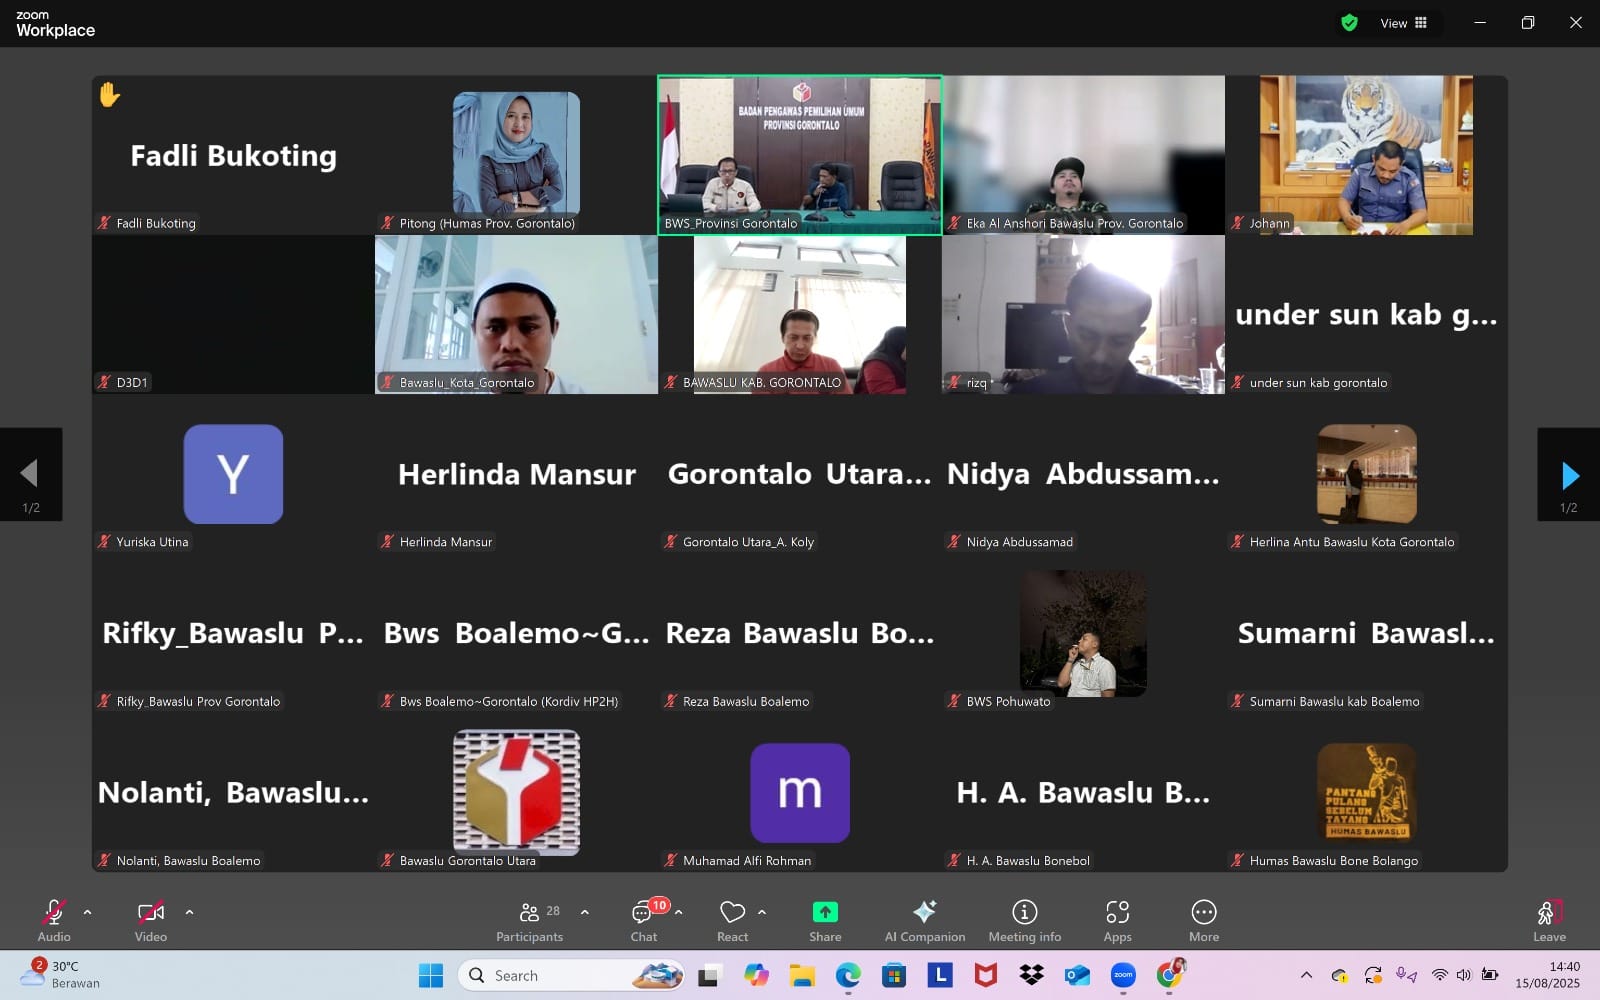Select the BWS_Provinsi Gorontalo video tile
Viewport: 1600px width, 1000px height.
[x=799, y=155]
